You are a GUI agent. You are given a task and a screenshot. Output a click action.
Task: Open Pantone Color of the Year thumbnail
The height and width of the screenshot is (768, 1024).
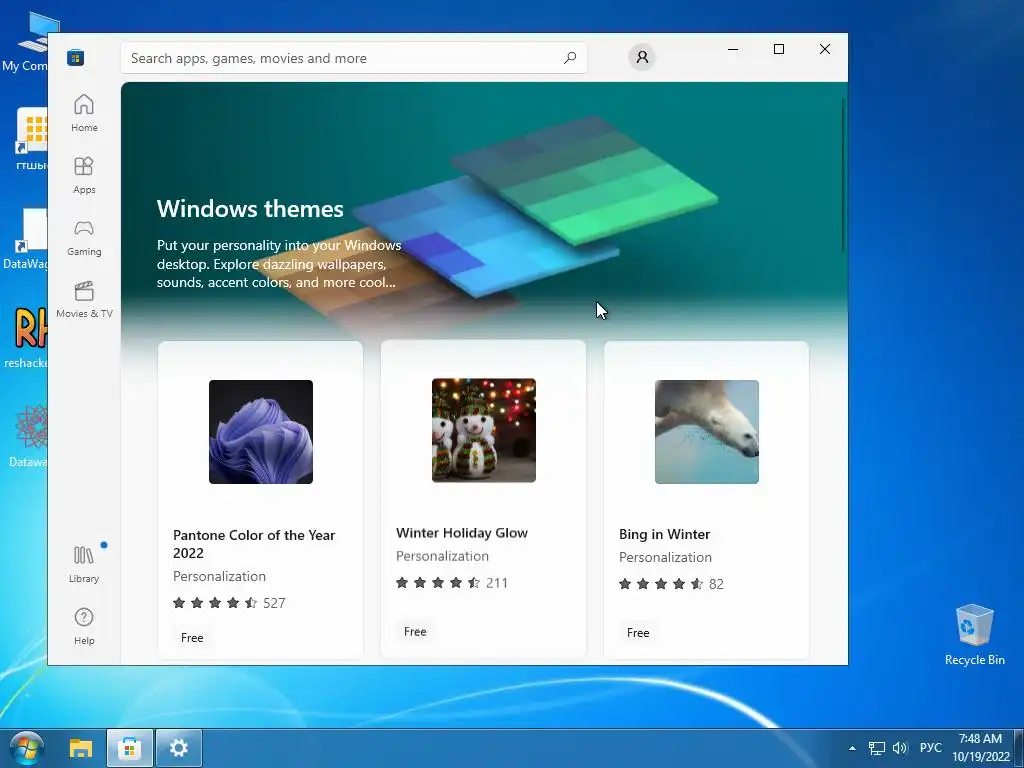[x=261, y=432]
